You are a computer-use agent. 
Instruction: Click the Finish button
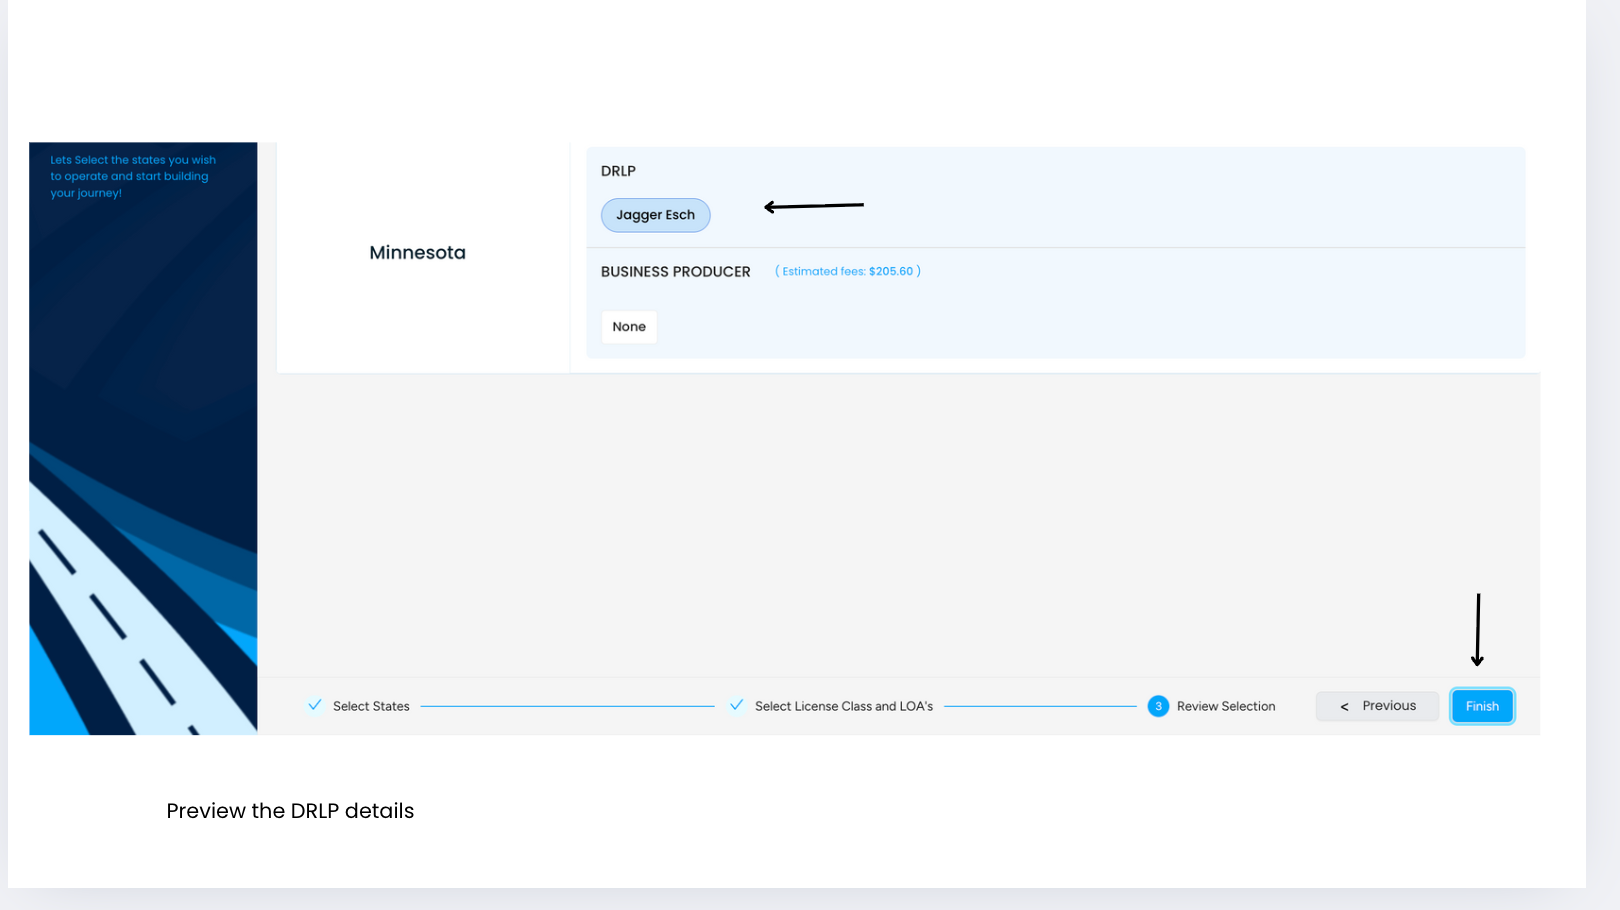point(1481,706)
